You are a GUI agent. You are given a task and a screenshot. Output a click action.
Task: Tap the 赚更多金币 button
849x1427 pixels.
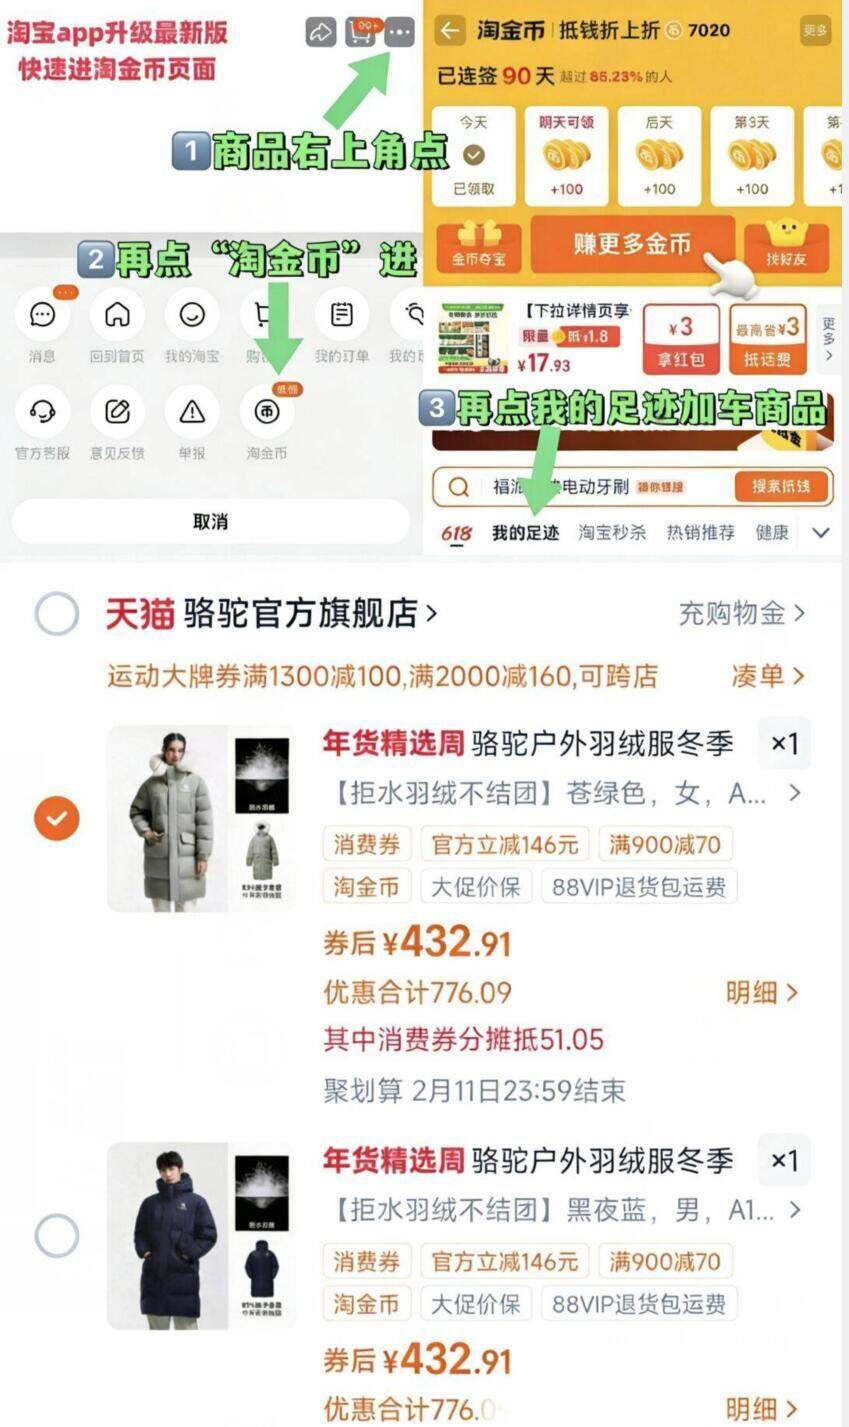(632, 244)
